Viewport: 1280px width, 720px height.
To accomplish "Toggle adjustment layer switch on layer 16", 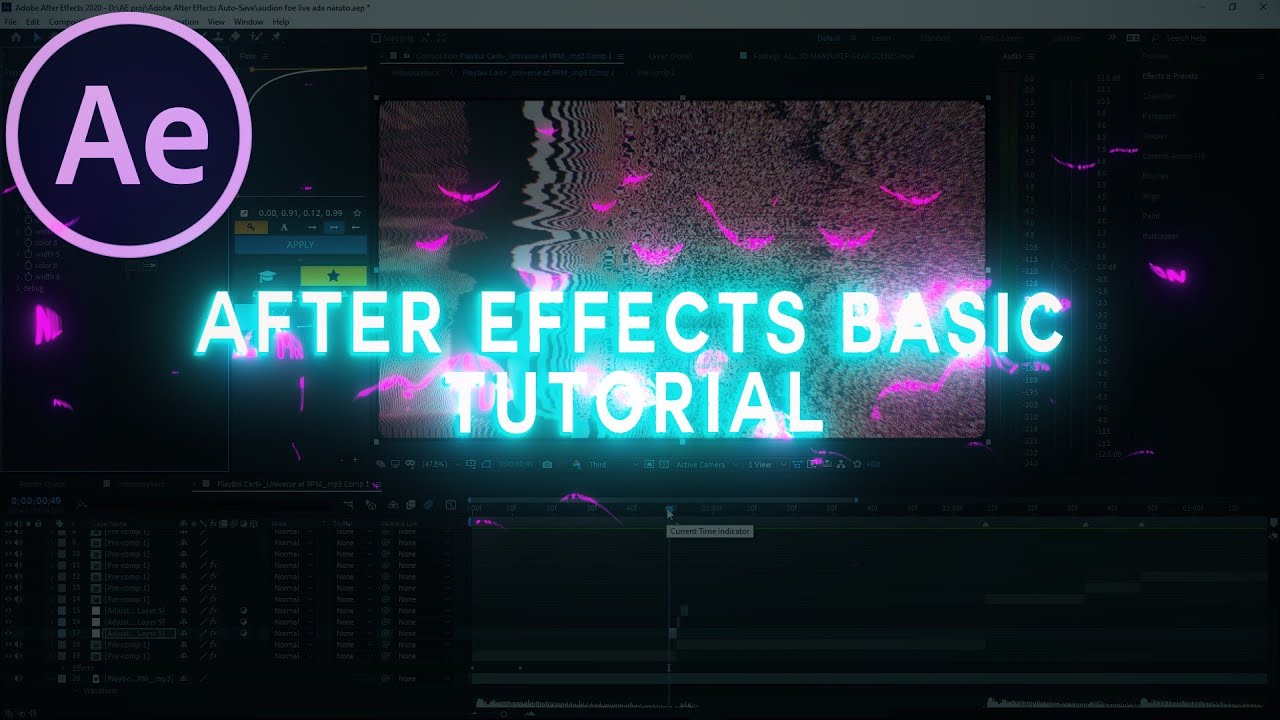I will (244, 622).
